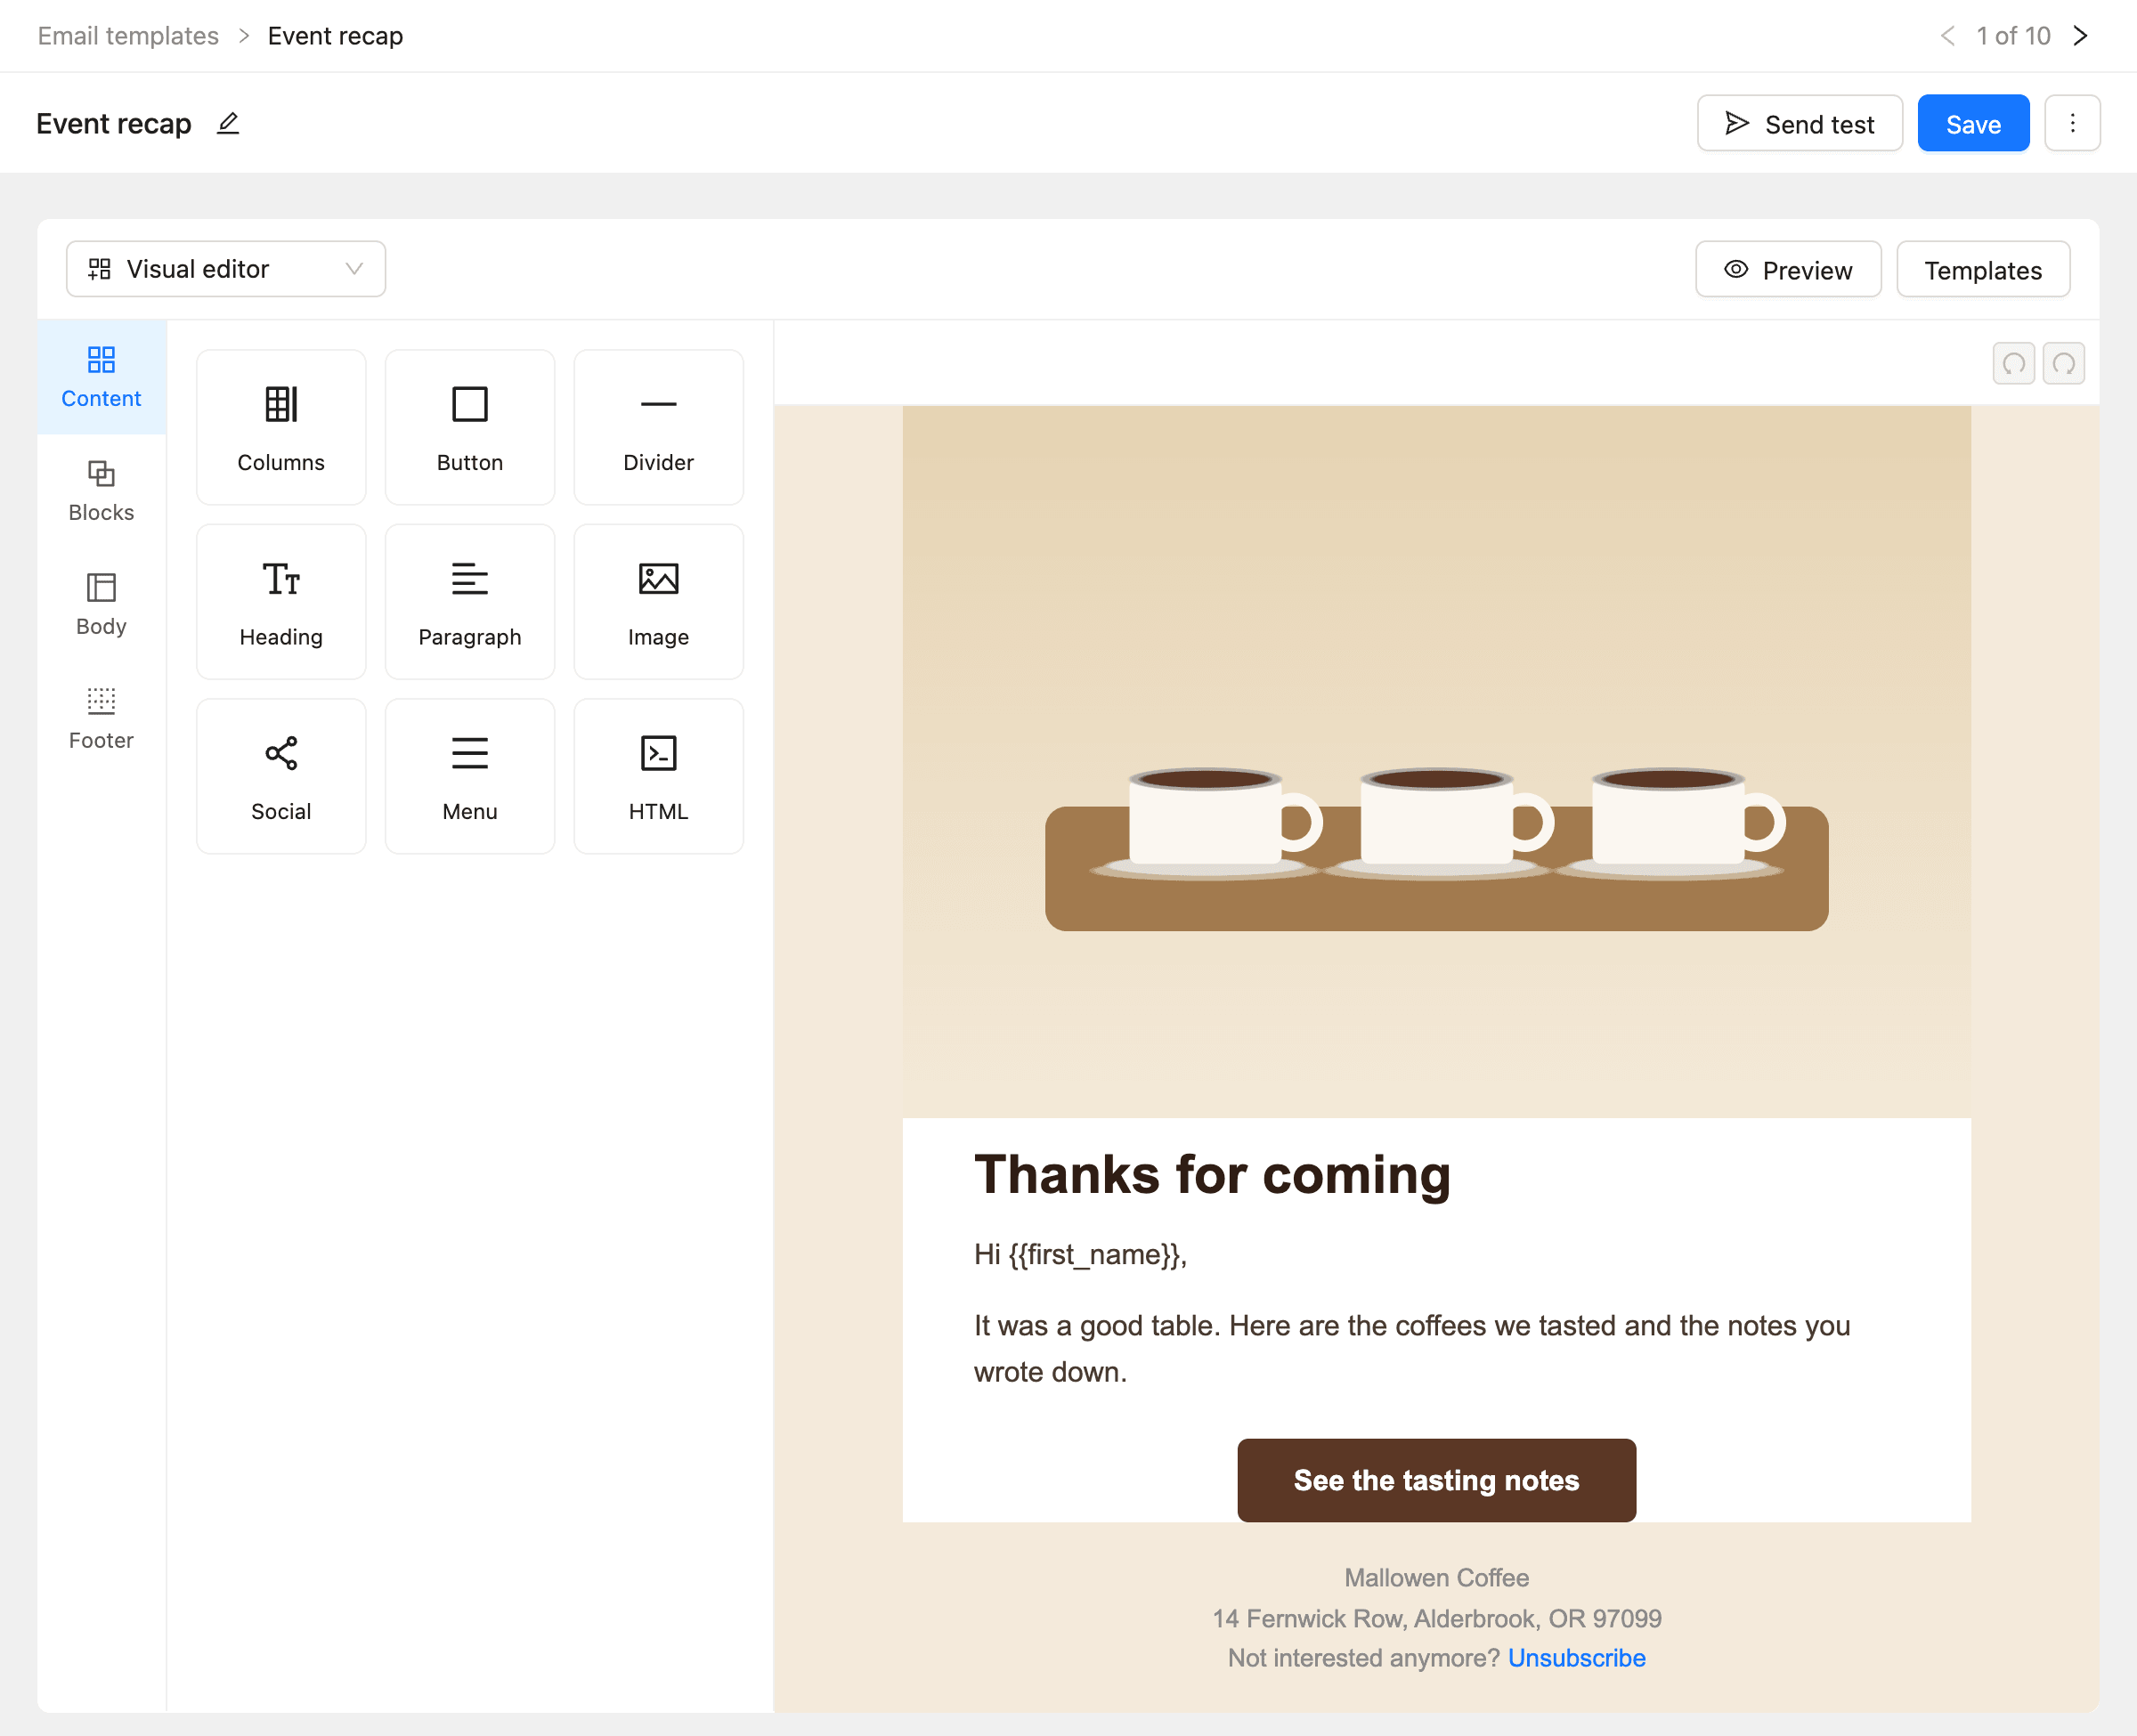Click the Unsubscribe link in footer
Viewport: 2137px width, 1736px height.
[1576, 1658]
